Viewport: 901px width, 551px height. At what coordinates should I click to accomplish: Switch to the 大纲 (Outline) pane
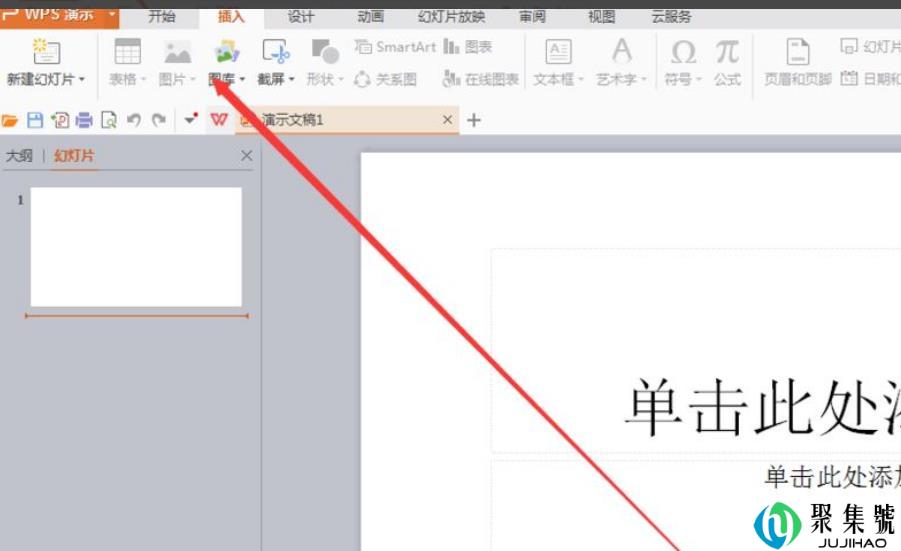(x=19, y=156)
